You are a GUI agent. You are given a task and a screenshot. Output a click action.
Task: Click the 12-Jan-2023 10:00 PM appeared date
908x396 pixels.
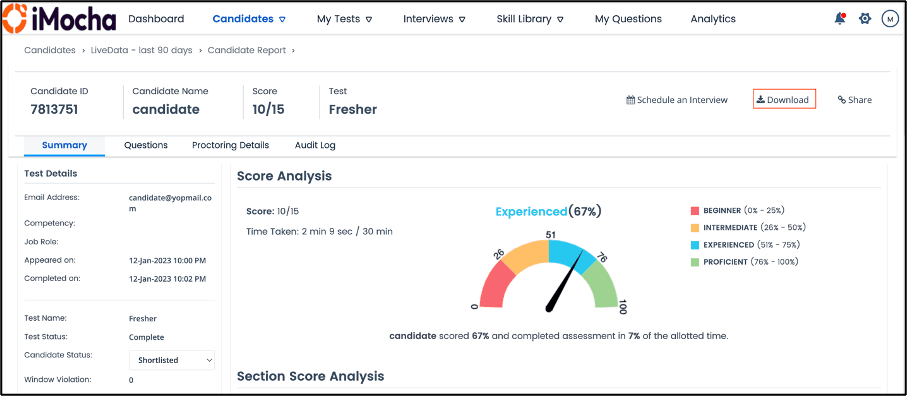[167, 261]
